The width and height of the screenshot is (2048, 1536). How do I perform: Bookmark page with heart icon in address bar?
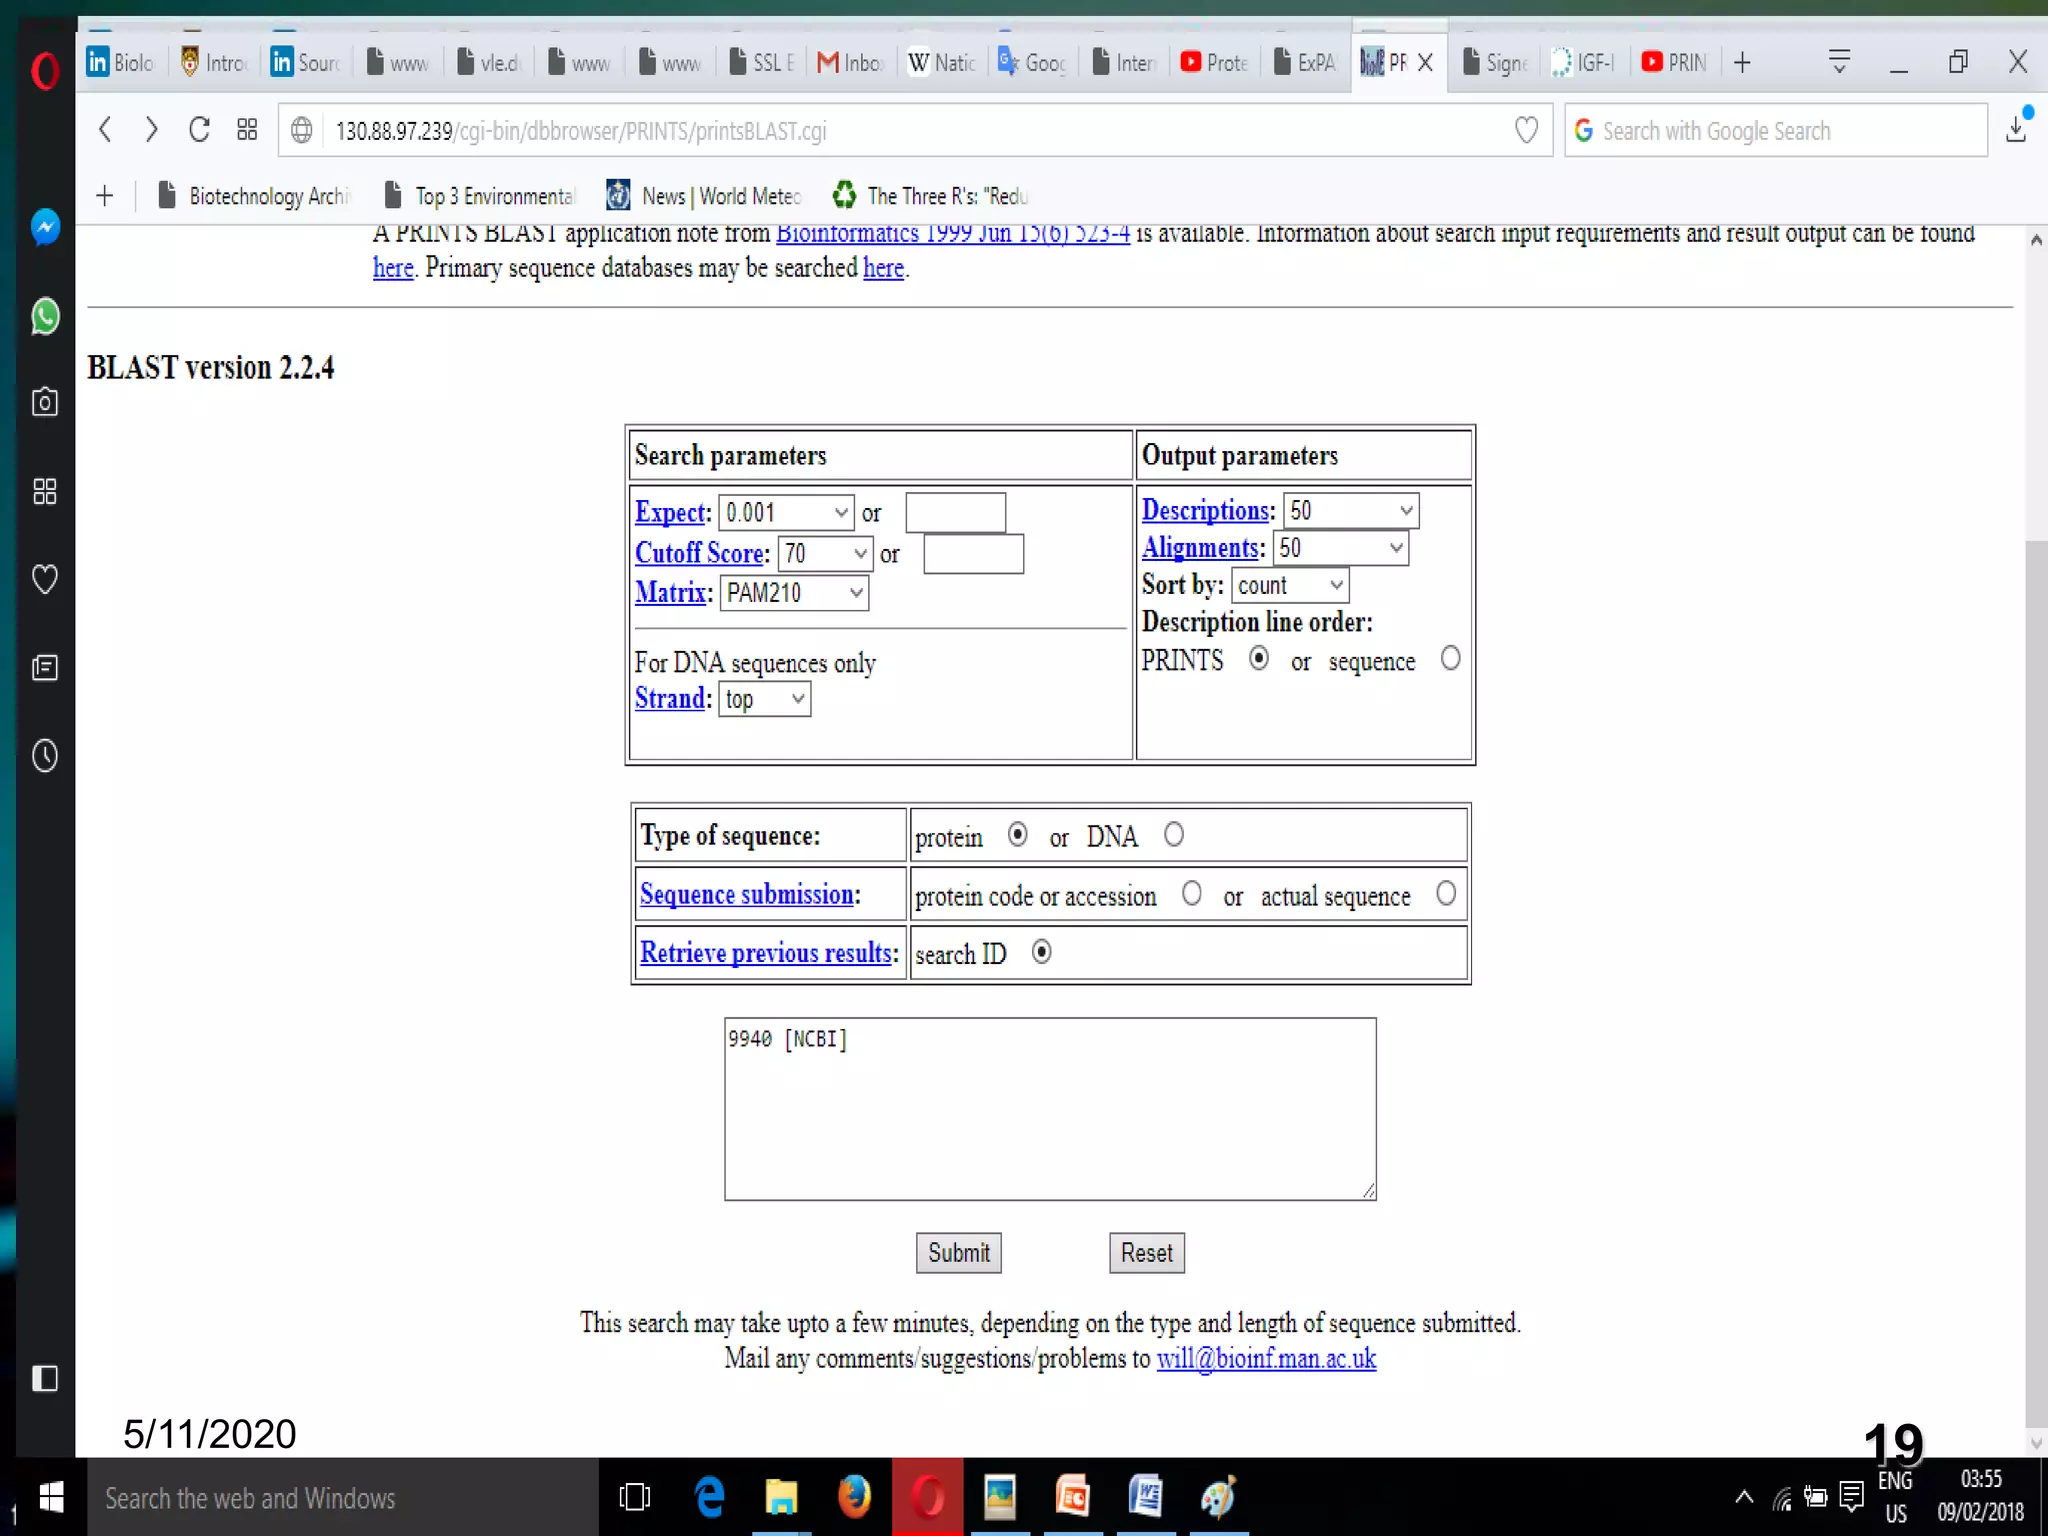click(1526, 130)
